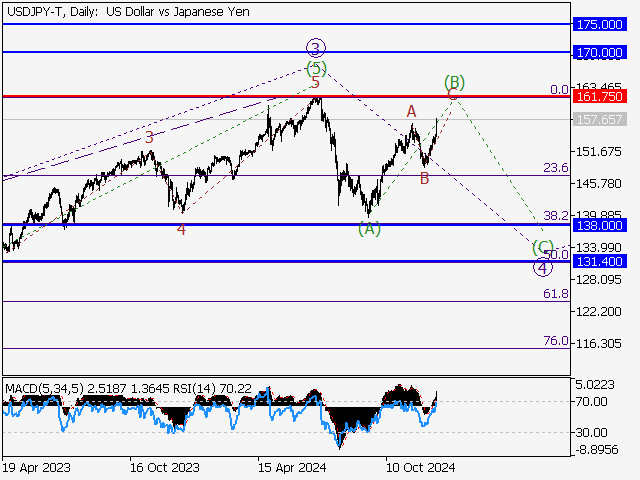
Task: Click the circled purple wave 3 label
Action: pyautogui.click(x=316, y=47)
